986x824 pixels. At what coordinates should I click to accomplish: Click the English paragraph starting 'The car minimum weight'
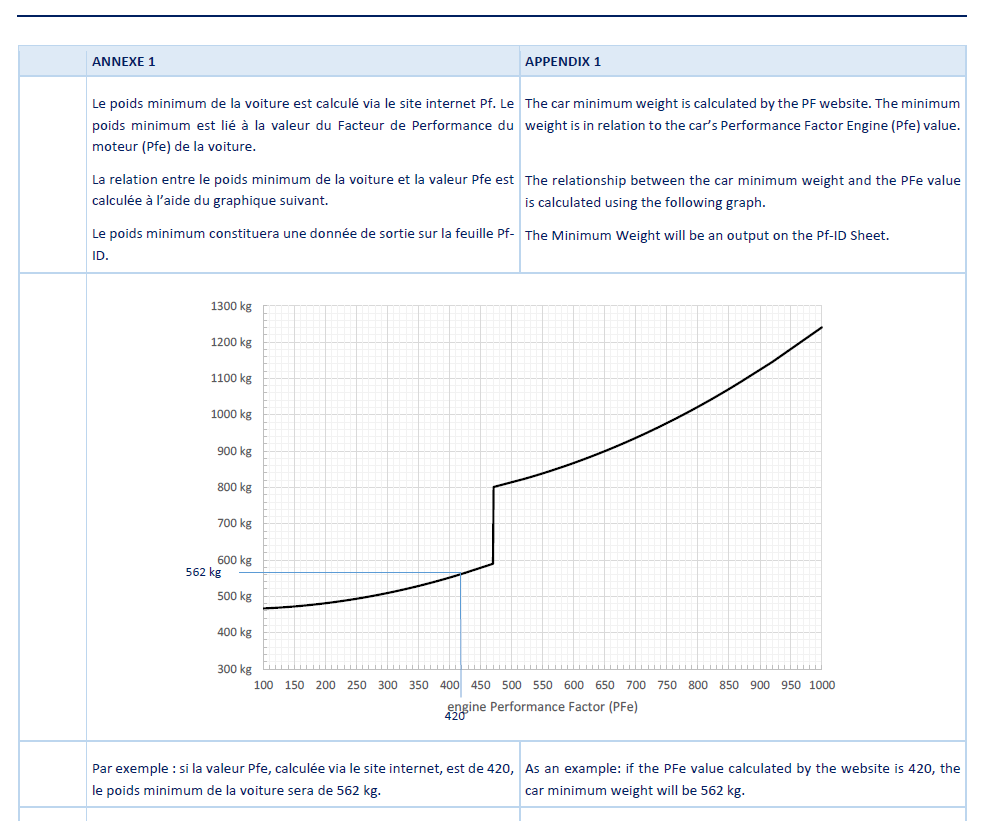pyautogui.click(x=742, y=114)
